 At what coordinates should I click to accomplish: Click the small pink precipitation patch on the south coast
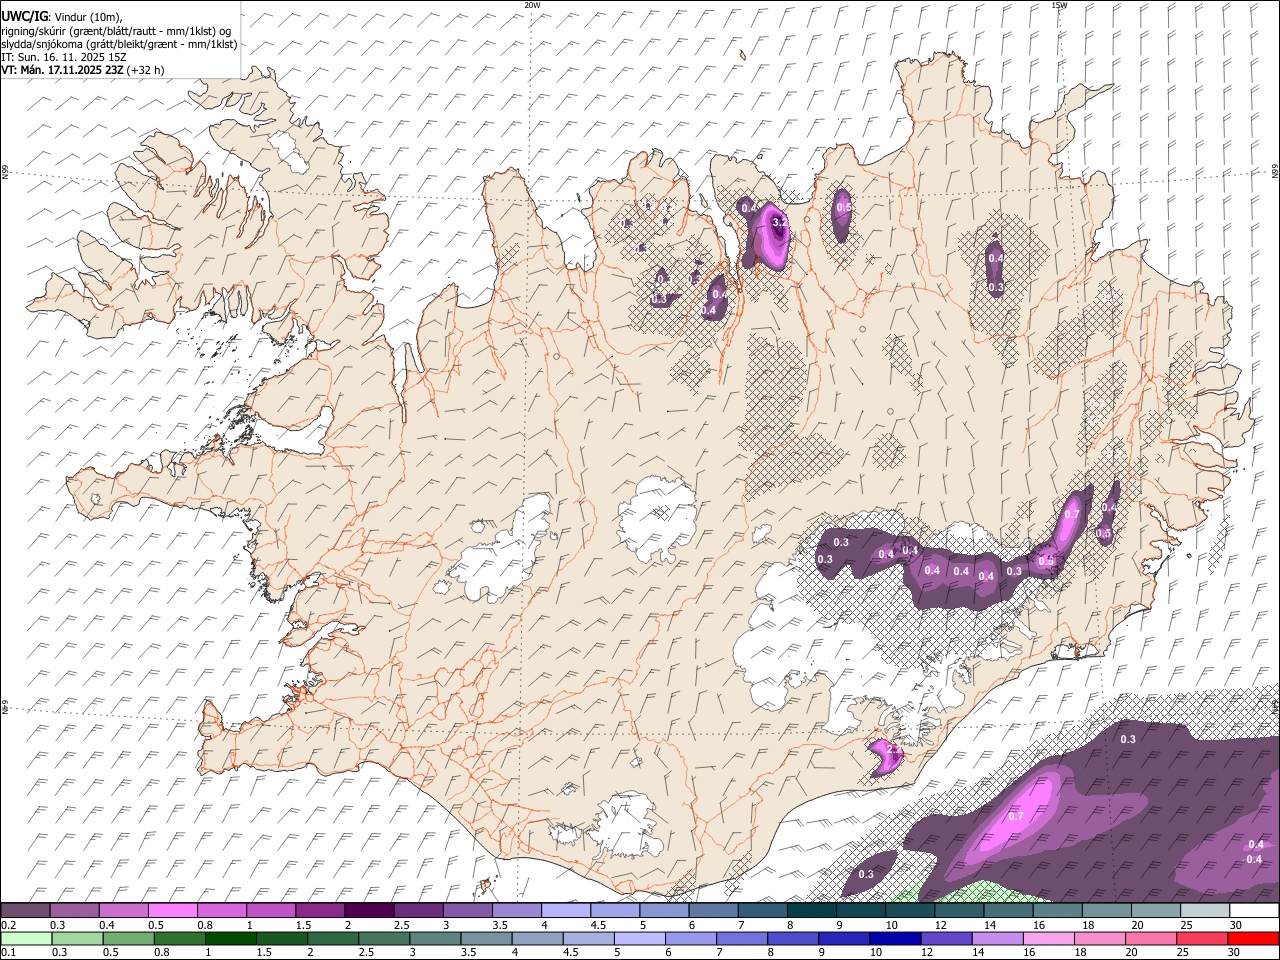[885, 757]
